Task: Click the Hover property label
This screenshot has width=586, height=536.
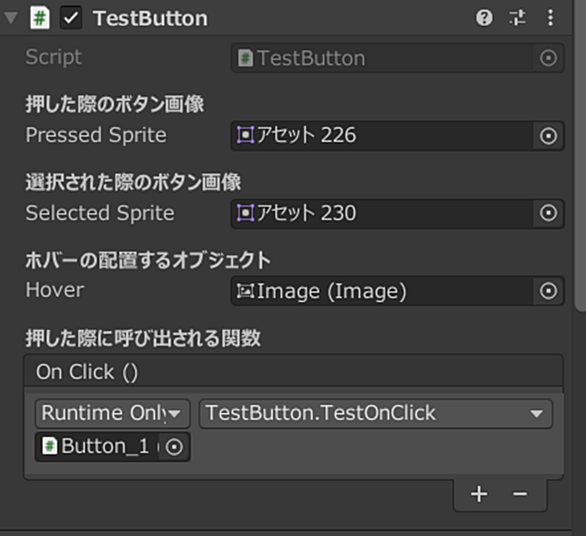Action: point(55,290)
